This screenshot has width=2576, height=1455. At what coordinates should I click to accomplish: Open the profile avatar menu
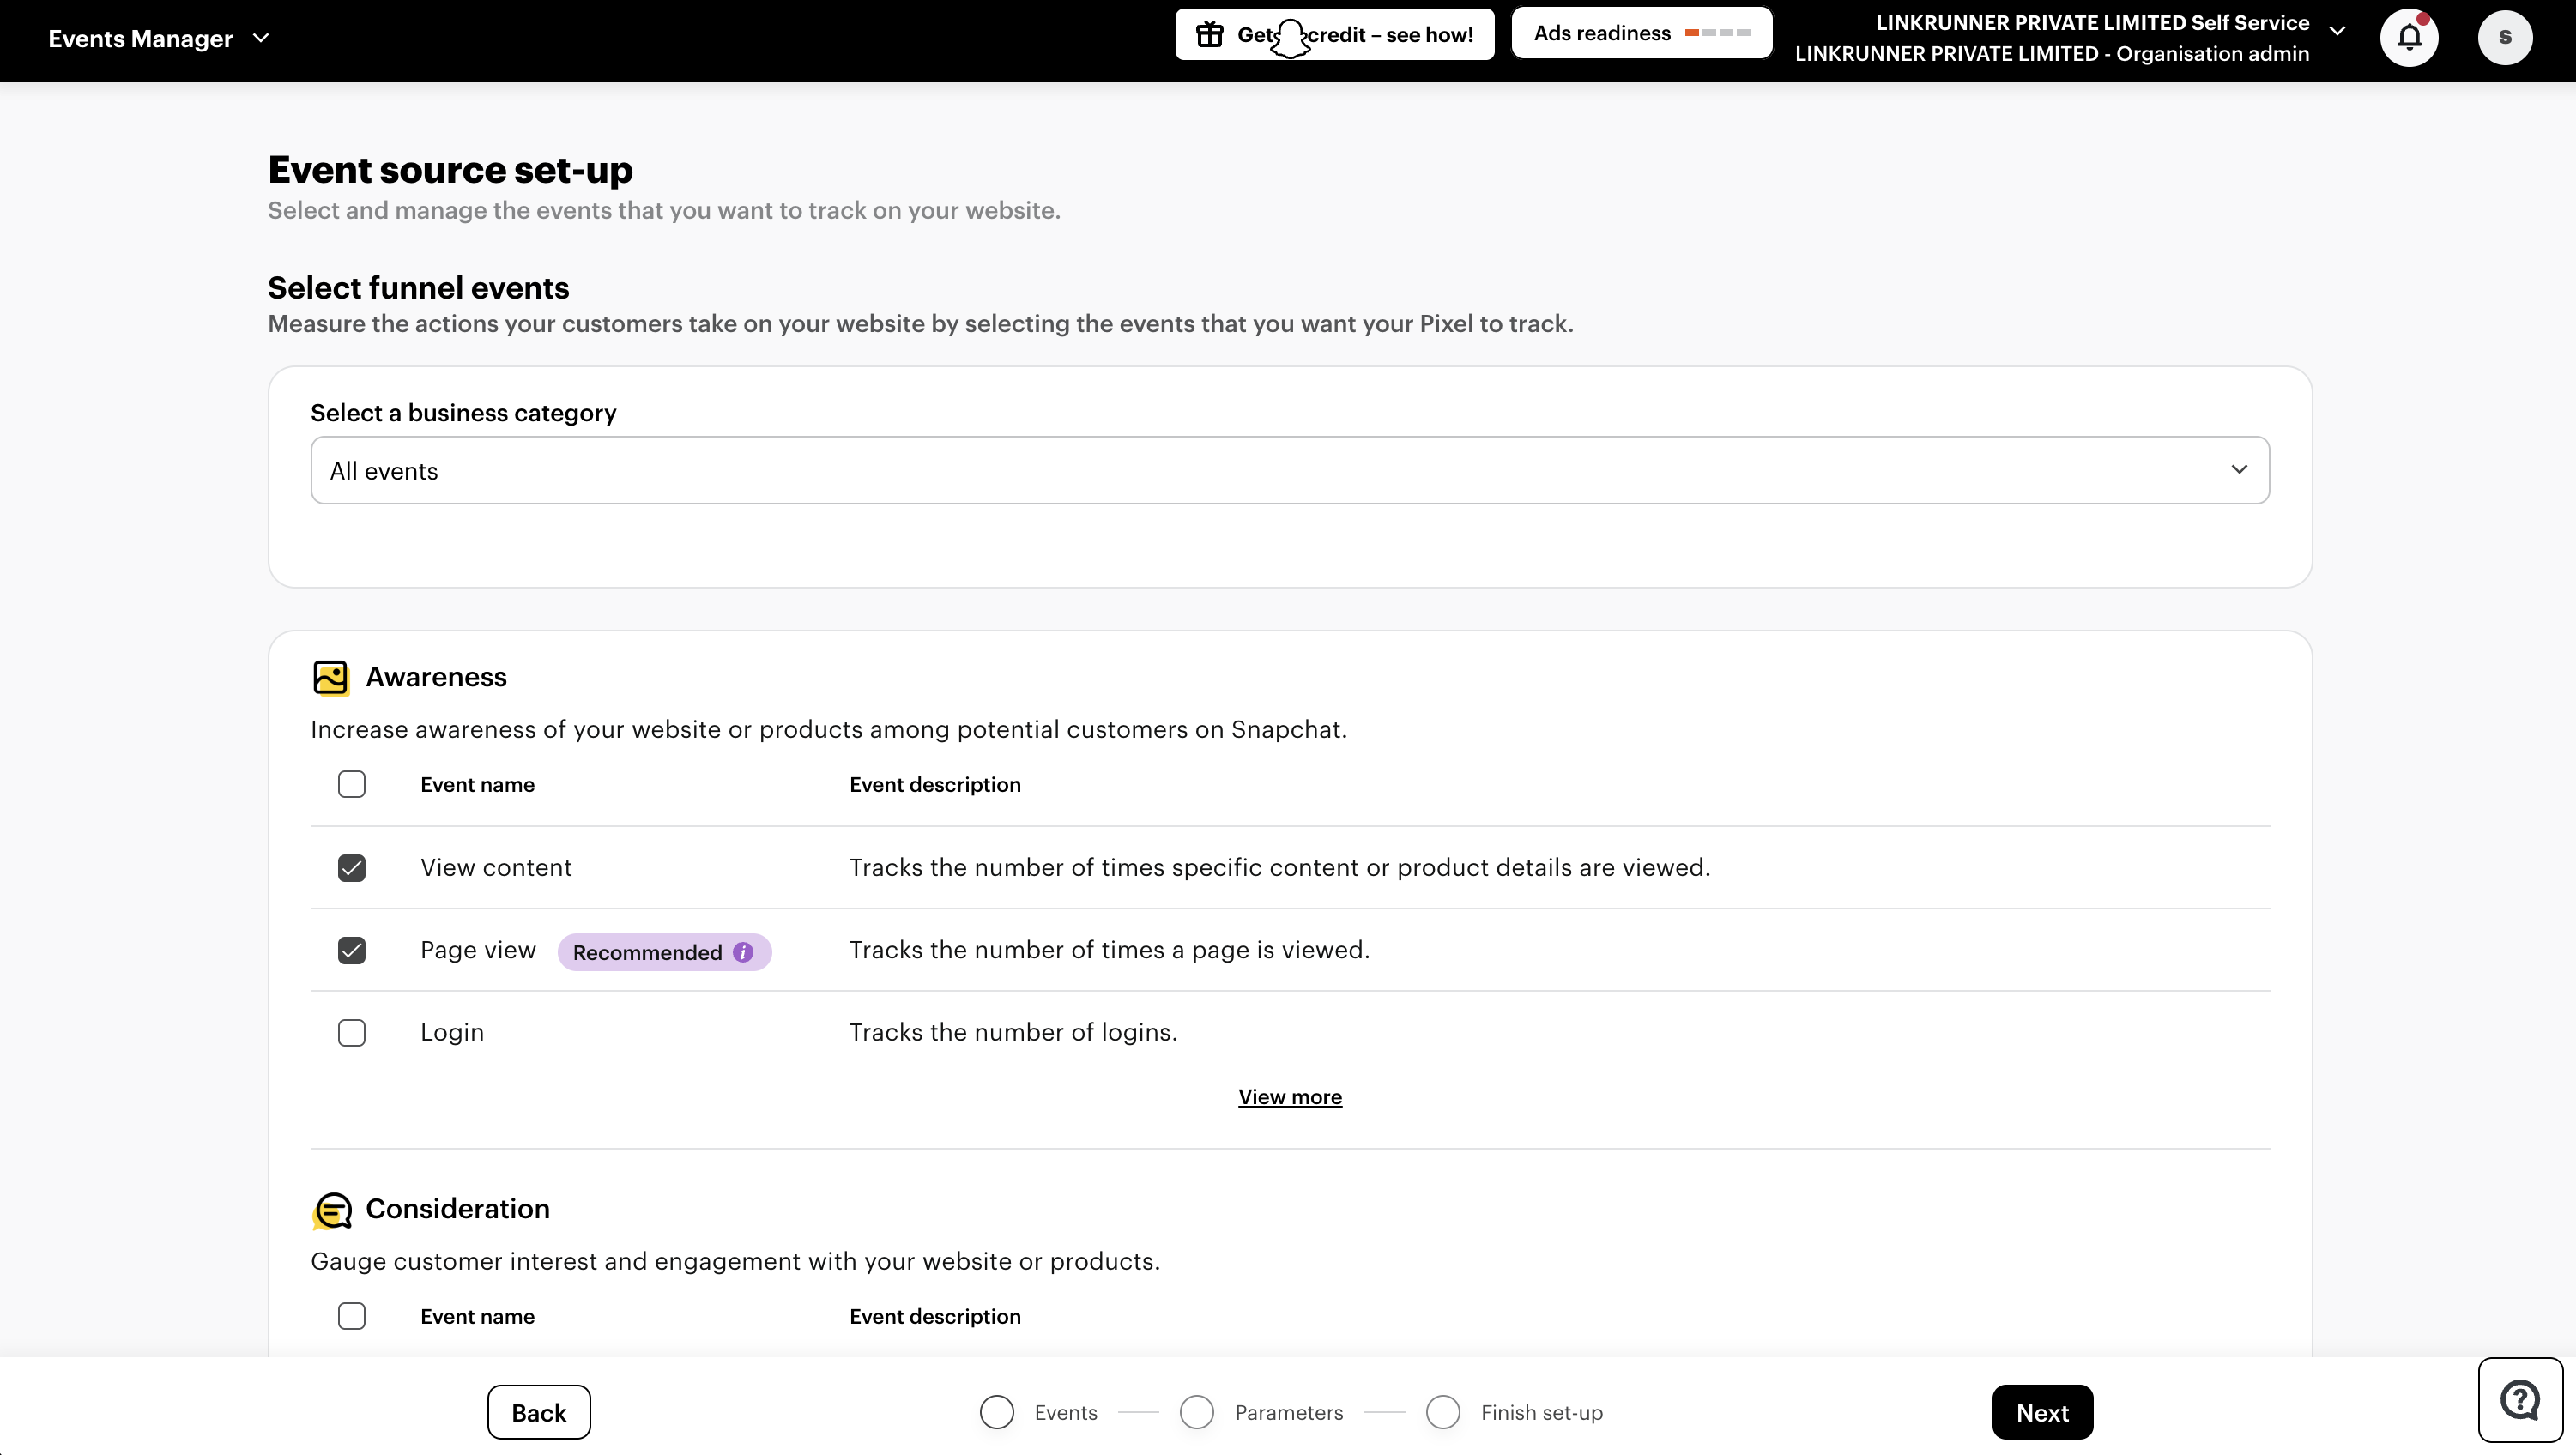pos(2505,36)
